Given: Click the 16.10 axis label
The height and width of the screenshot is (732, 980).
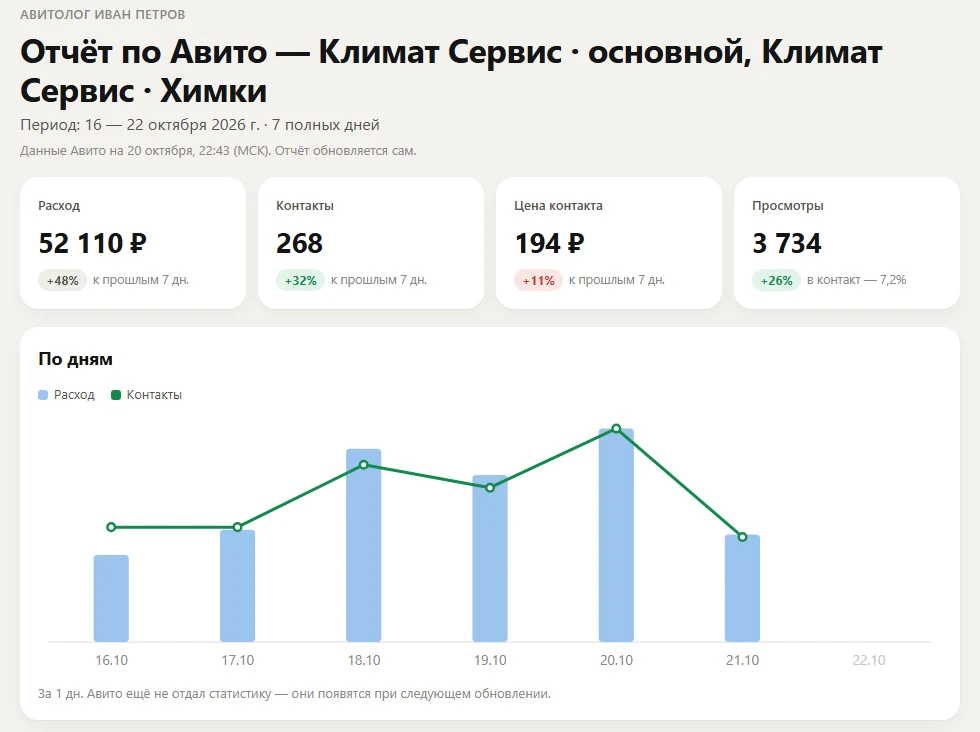Looking at the screenshot, I should [x=111, y=660].
